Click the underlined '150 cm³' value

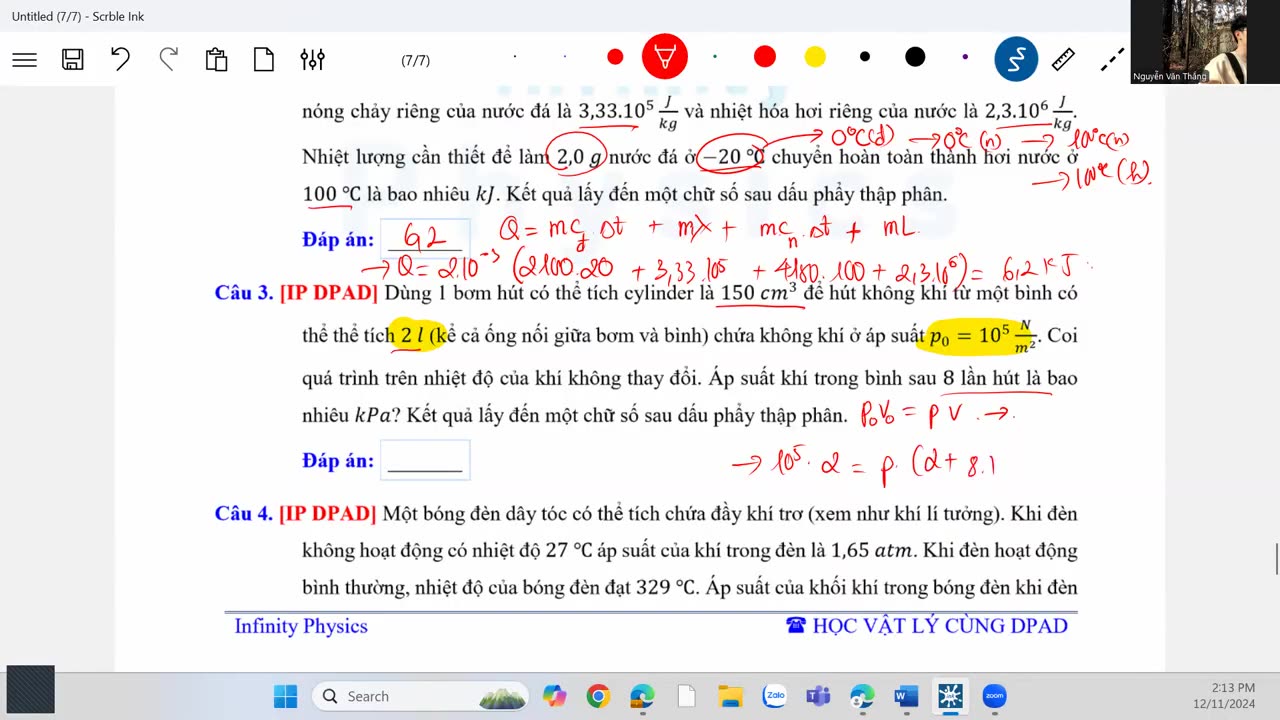758,293
